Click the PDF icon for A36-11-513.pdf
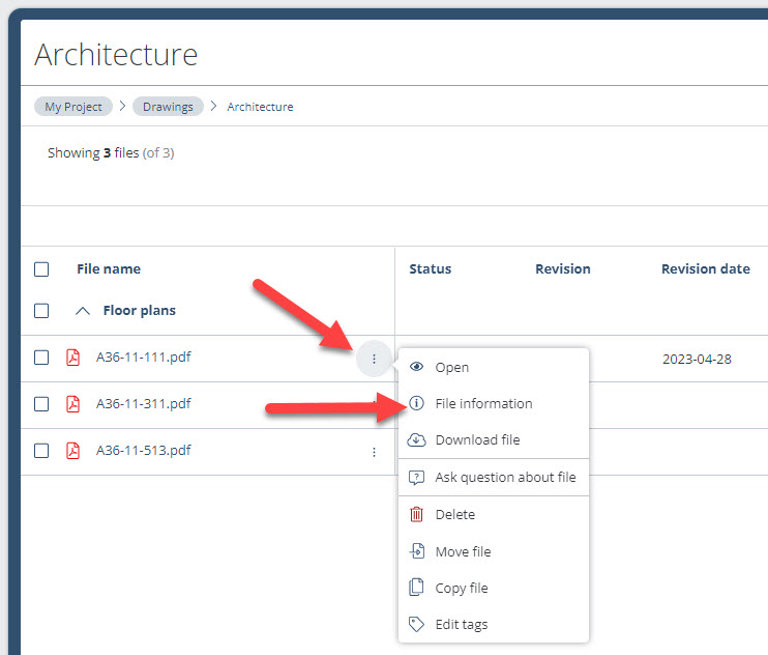The width and height of the screenshot is (768, 655). coord(72,451)
